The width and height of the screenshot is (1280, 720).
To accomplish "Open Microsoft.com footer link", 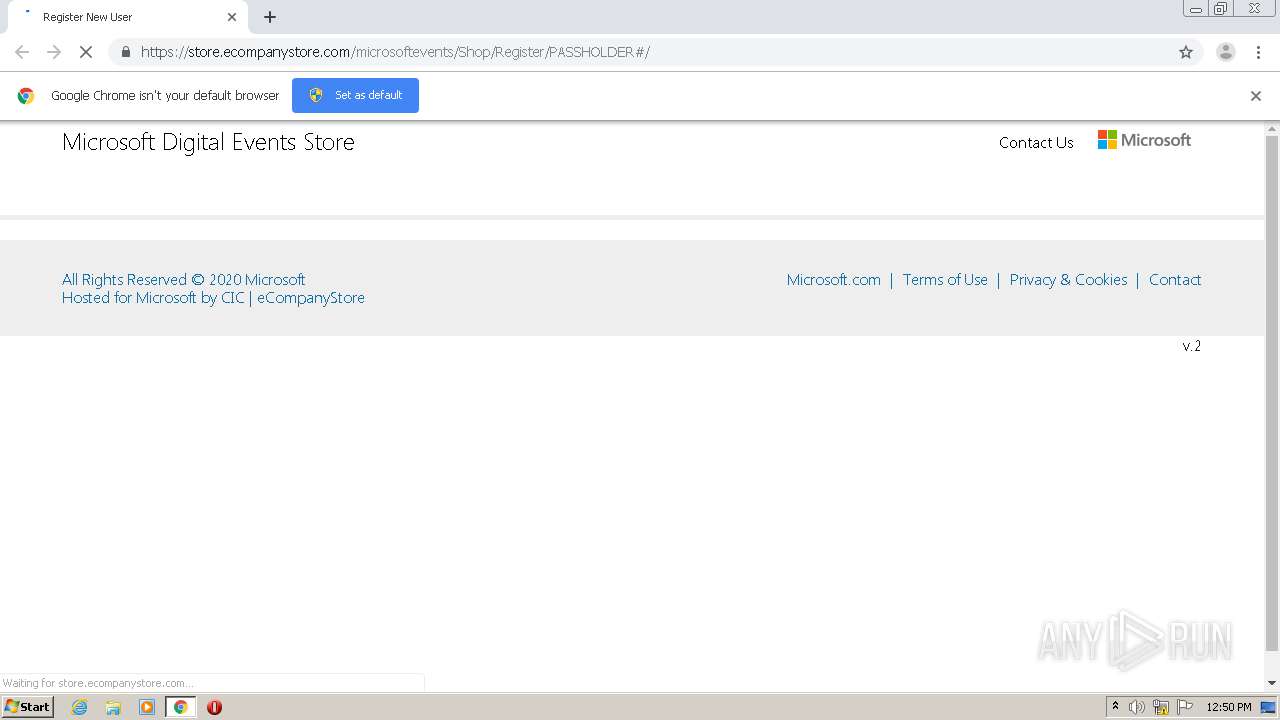I will tap(834, 280).
